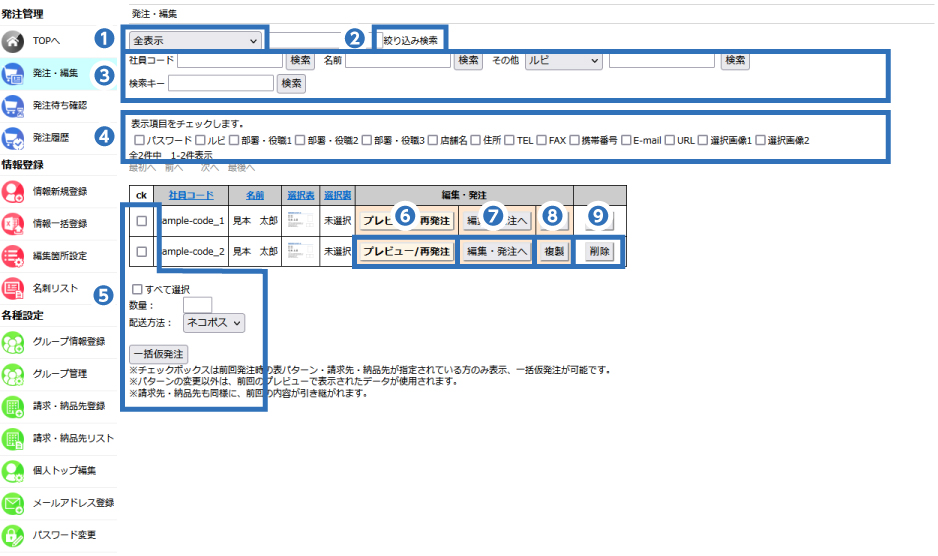Click the 情報新規登録 icon
Image resolution: width=938 pixels, height=556 pixels.
pyautogui.click(x=13, y=191)
